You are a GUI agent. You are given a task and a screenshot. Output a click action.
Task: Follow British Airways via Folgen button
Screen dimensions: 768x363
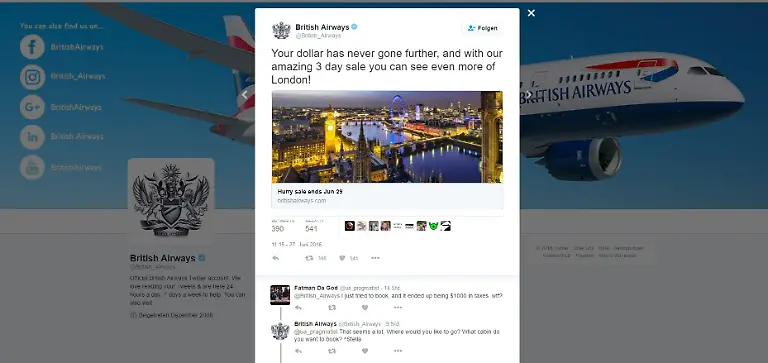(x=482, y=28)
